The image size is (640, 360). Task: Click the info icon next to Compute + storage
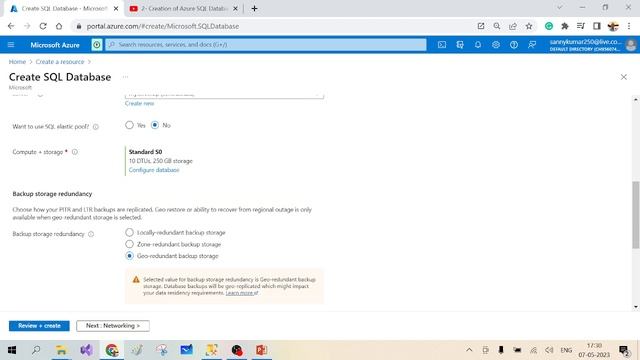(x=75, y=152)
